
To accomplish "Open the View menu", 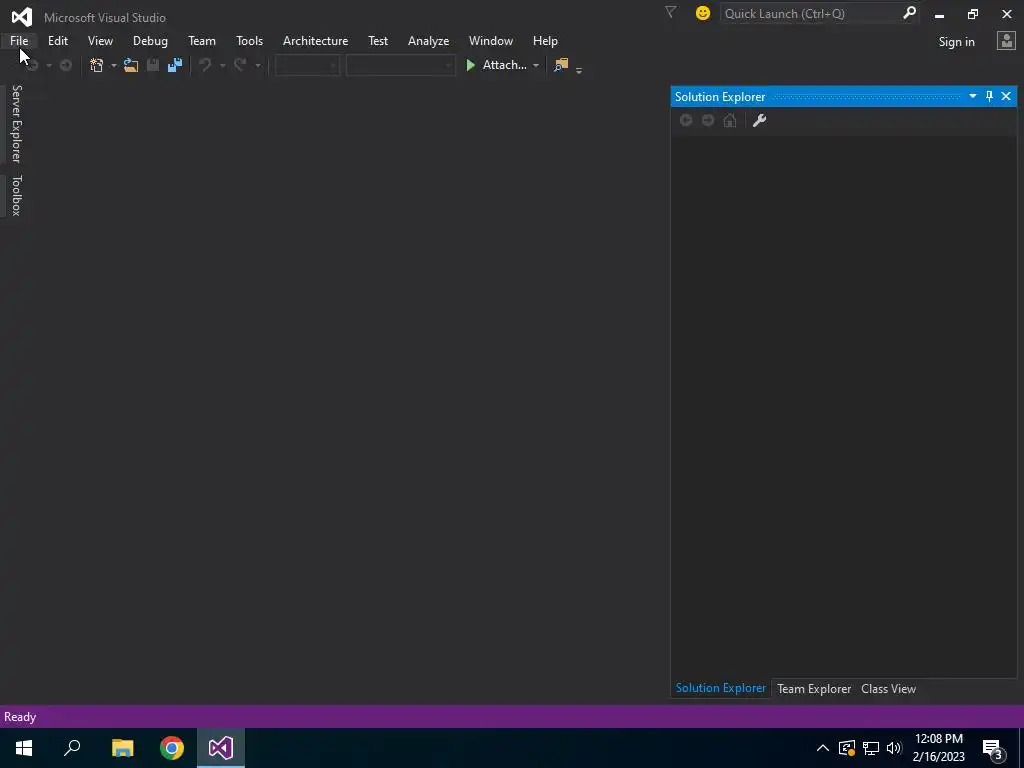I will point(100,40).
